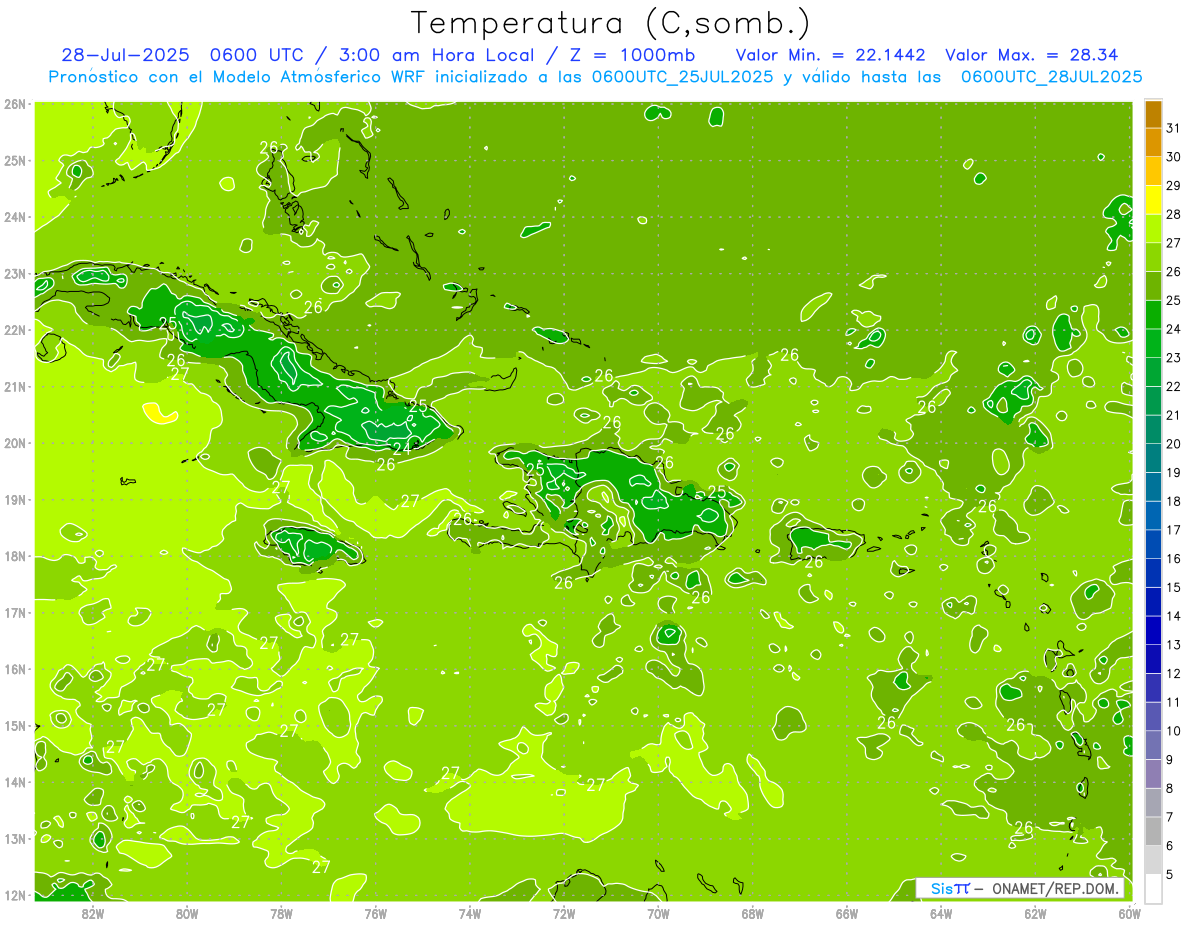Click the '0600UTC_28JUL2025' valid-until time text
Screen dimensions: 1200x927
[1051, 77]
